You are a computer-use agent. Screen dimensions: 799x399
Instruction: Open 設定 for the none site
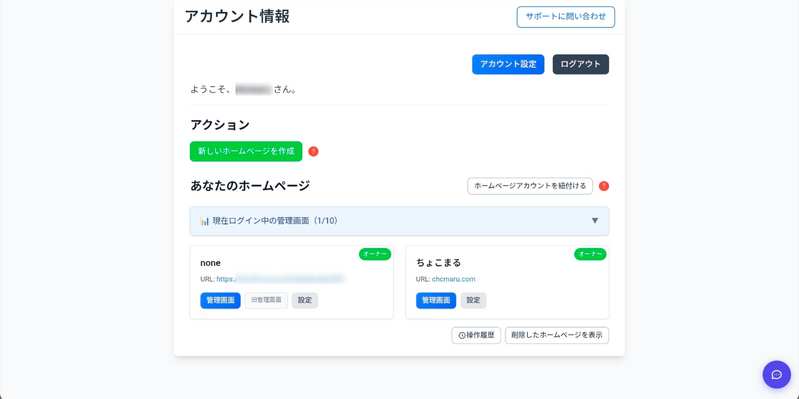(x=305, y=301)
